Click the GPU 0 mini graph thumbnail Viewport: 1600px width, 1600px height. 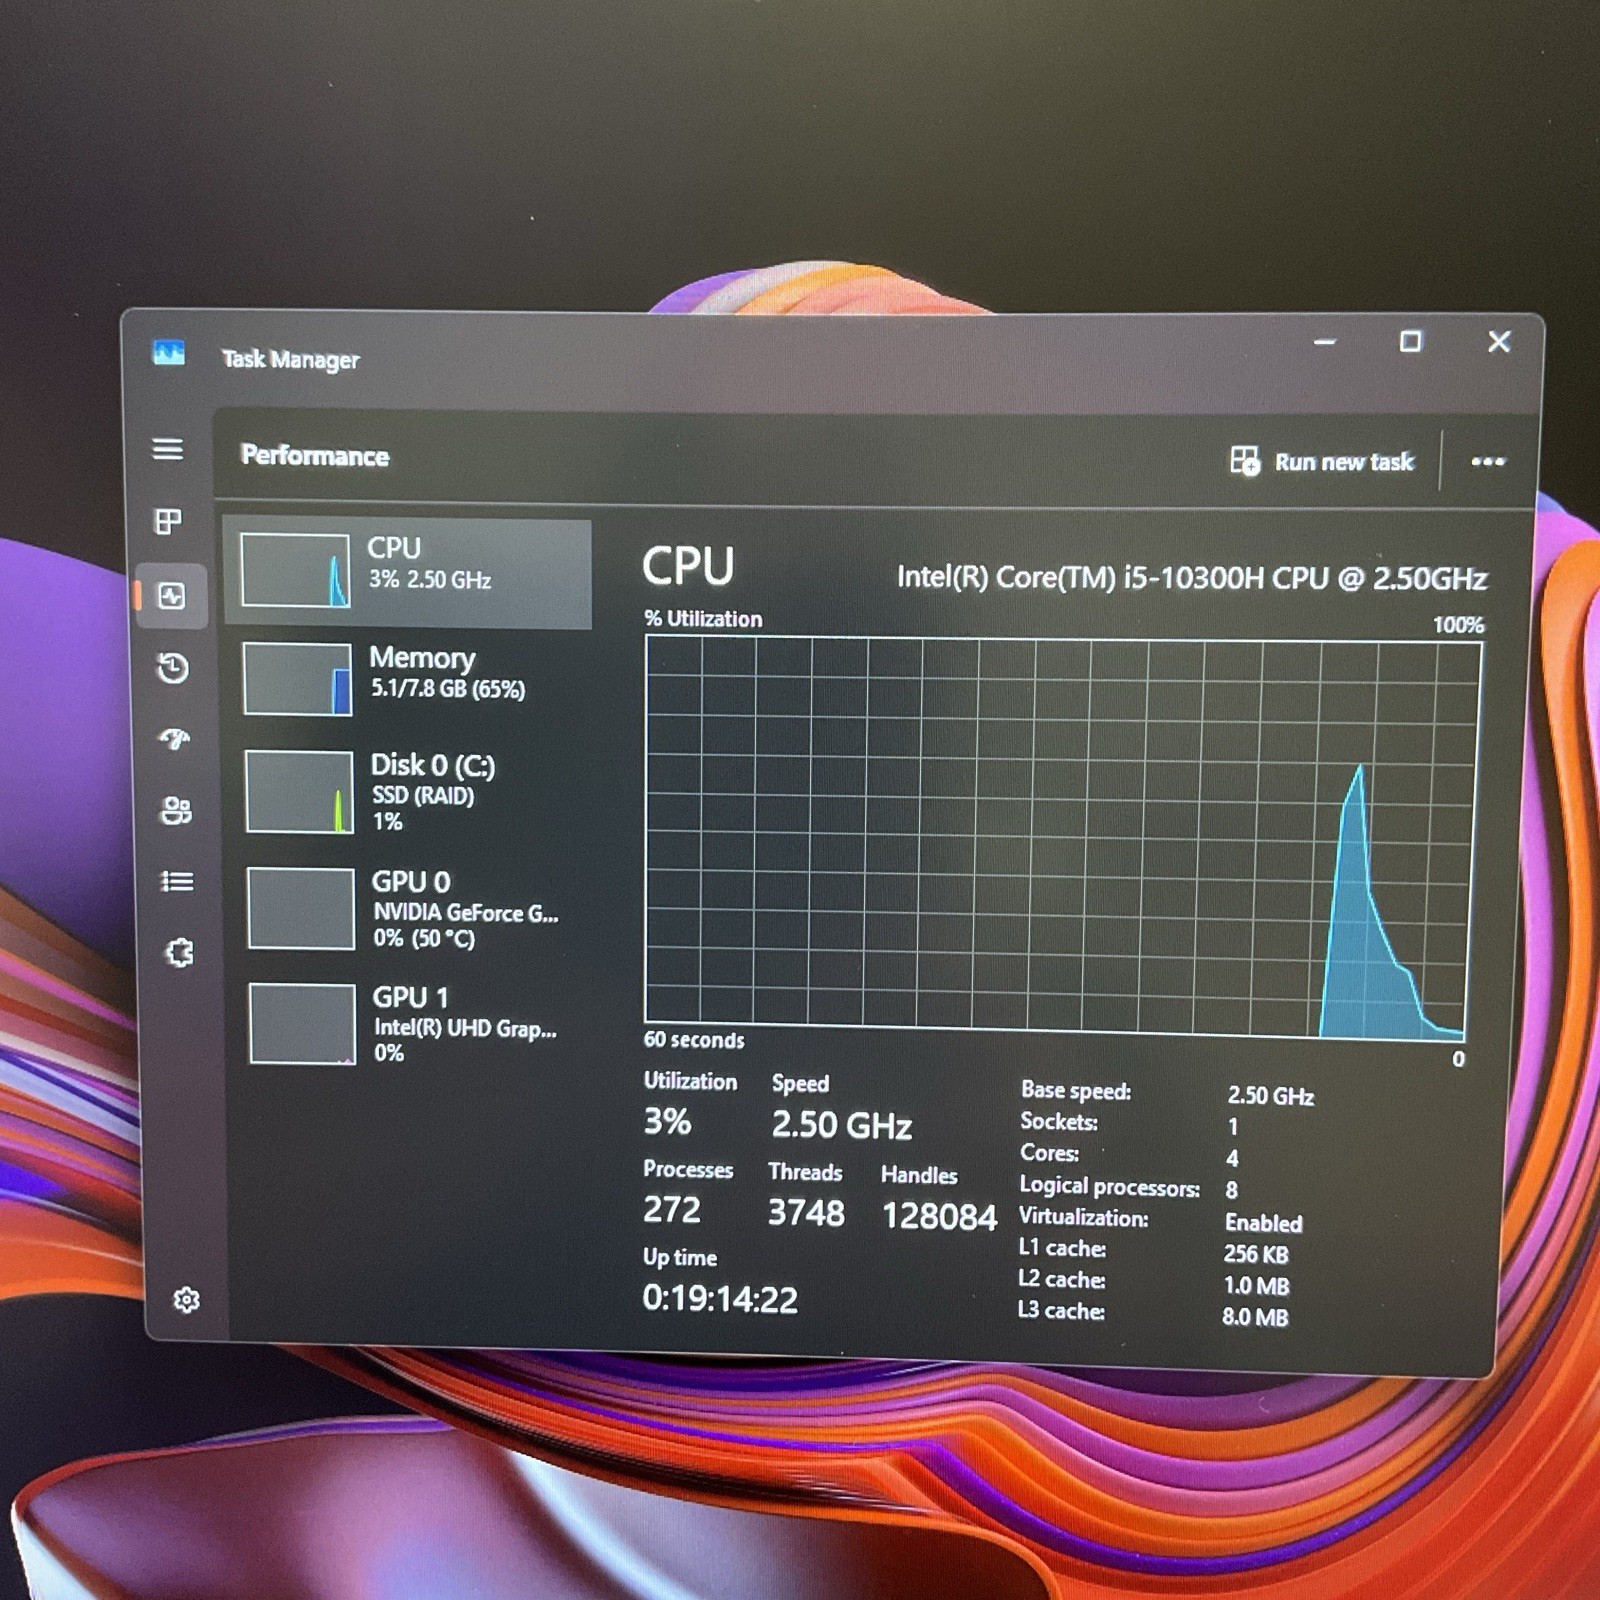(301, 908)
